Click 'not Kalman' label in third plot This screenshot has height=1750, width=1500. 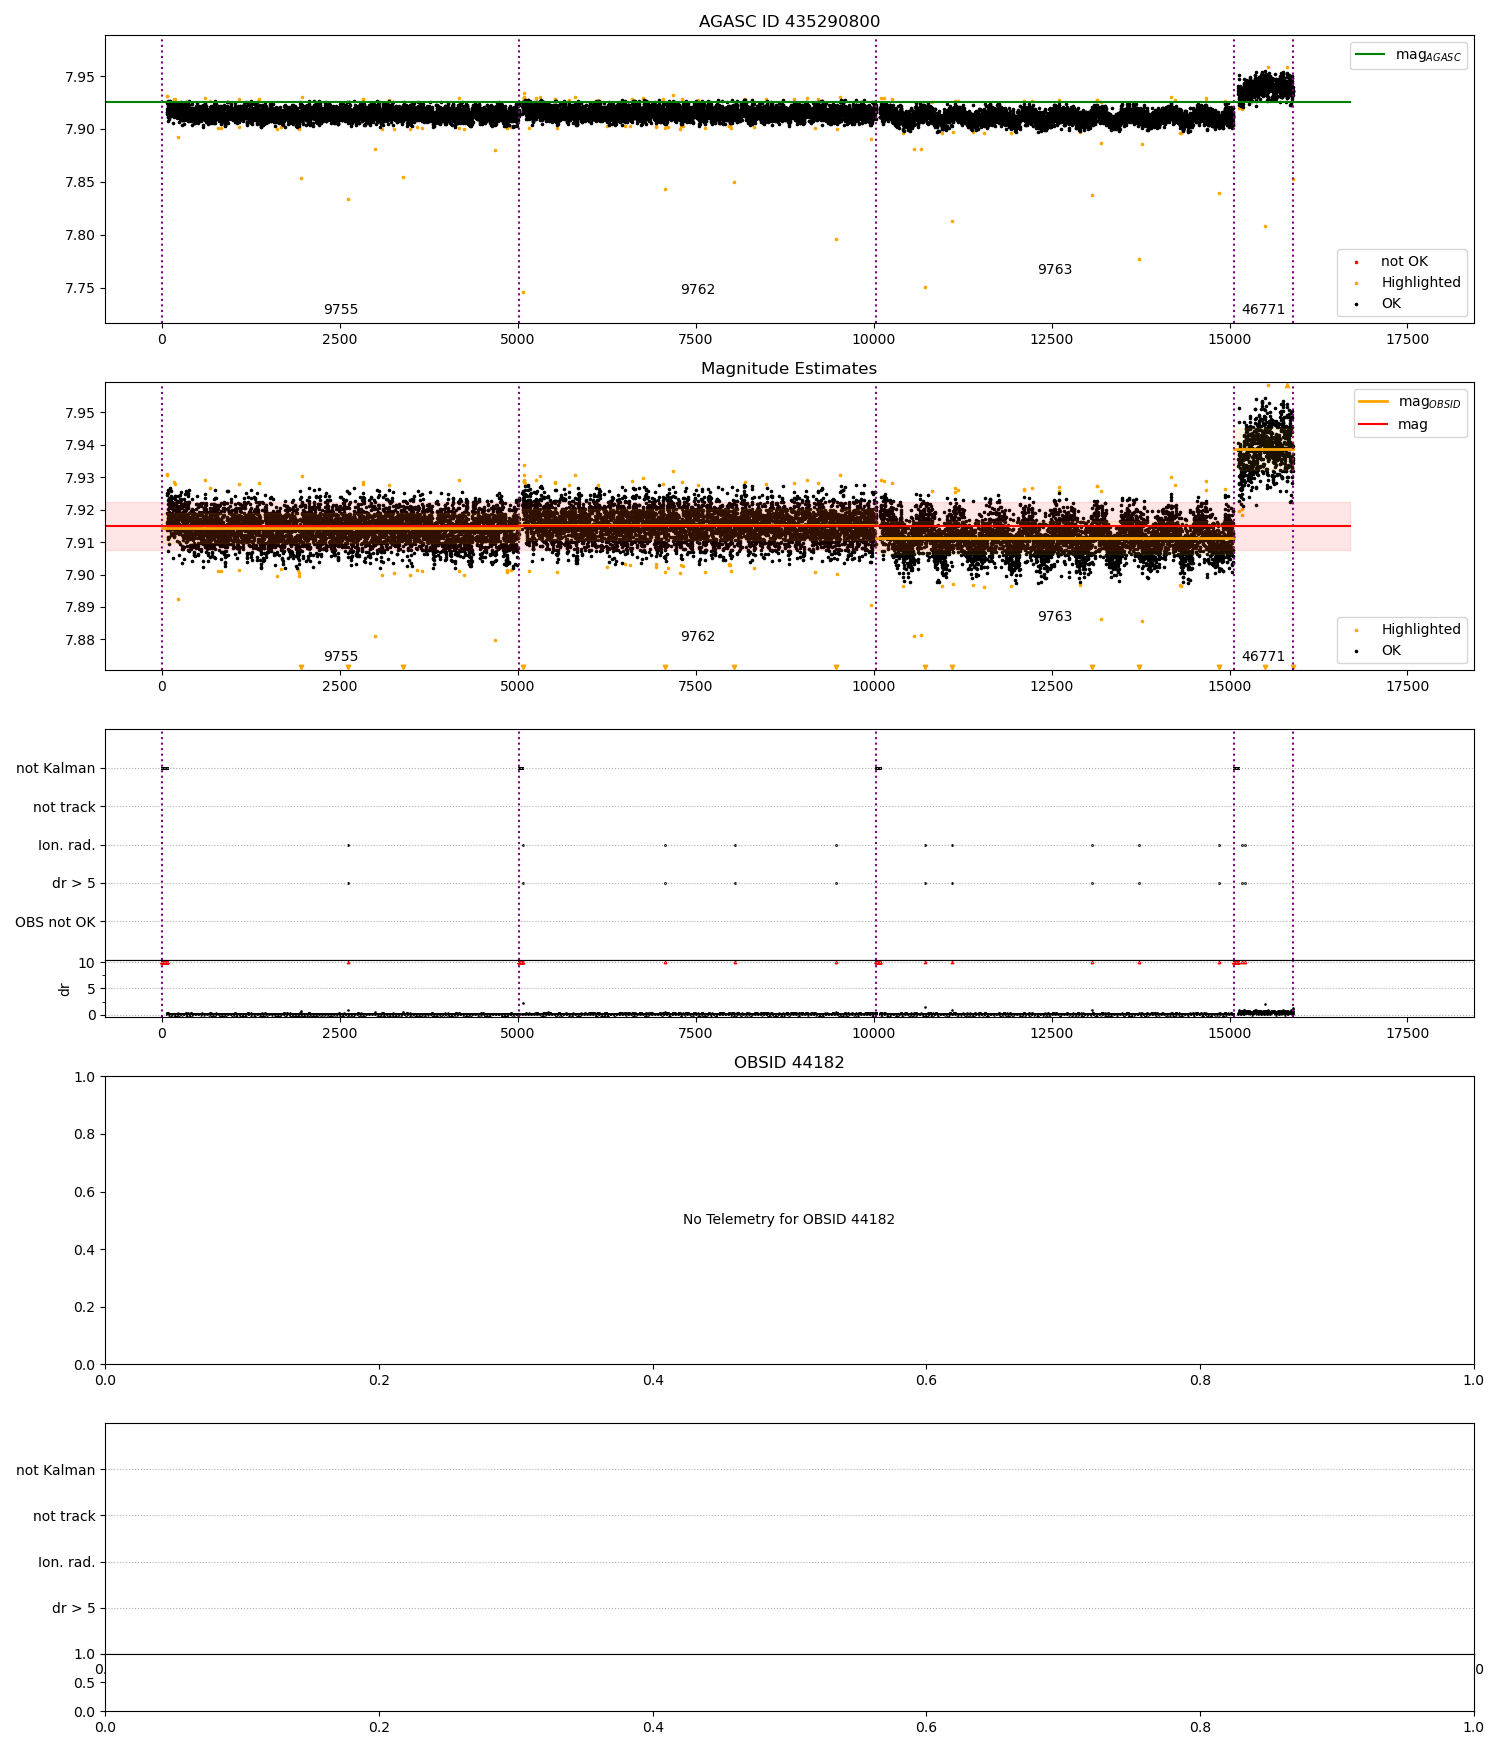(56, 769)
